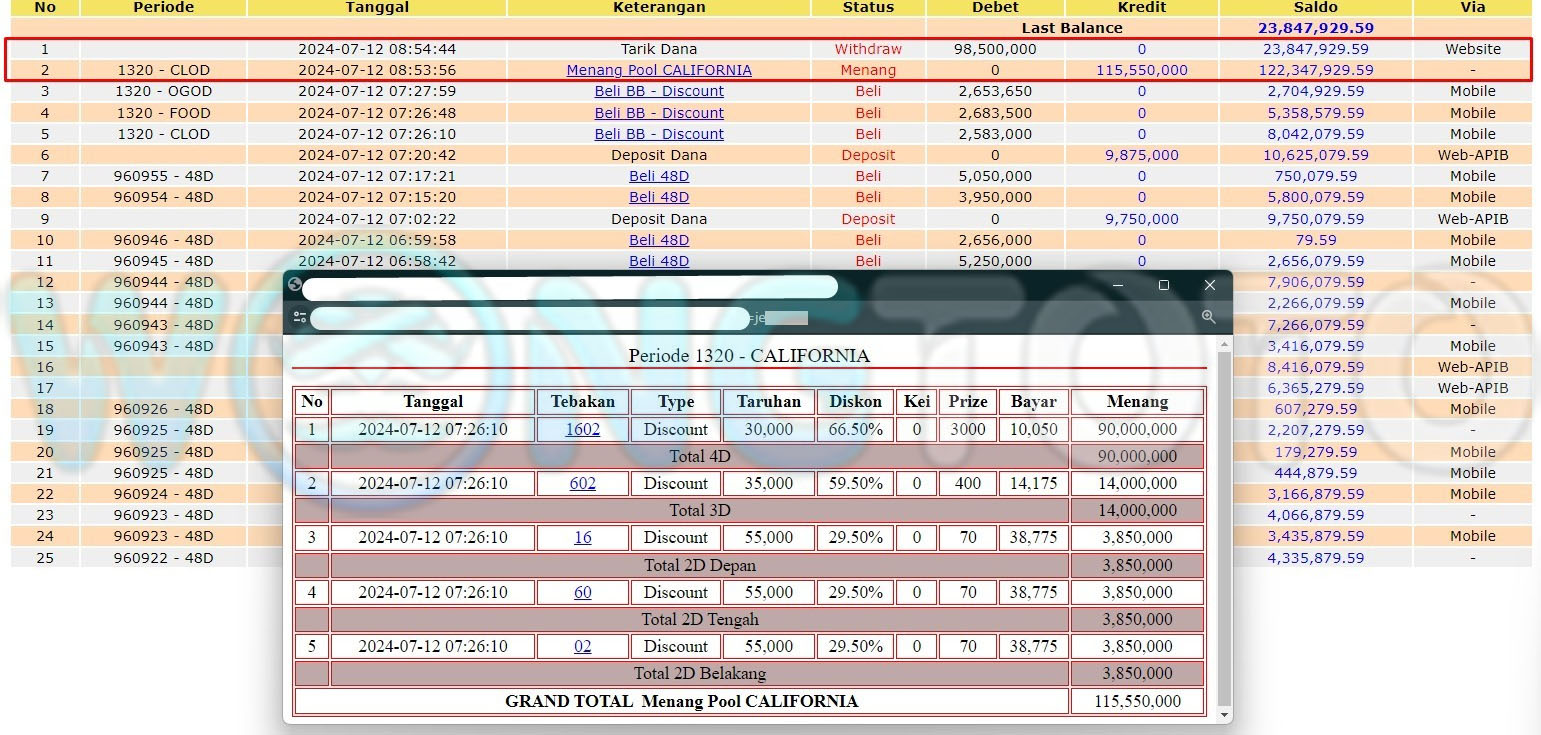Close the popup window

1209,285
